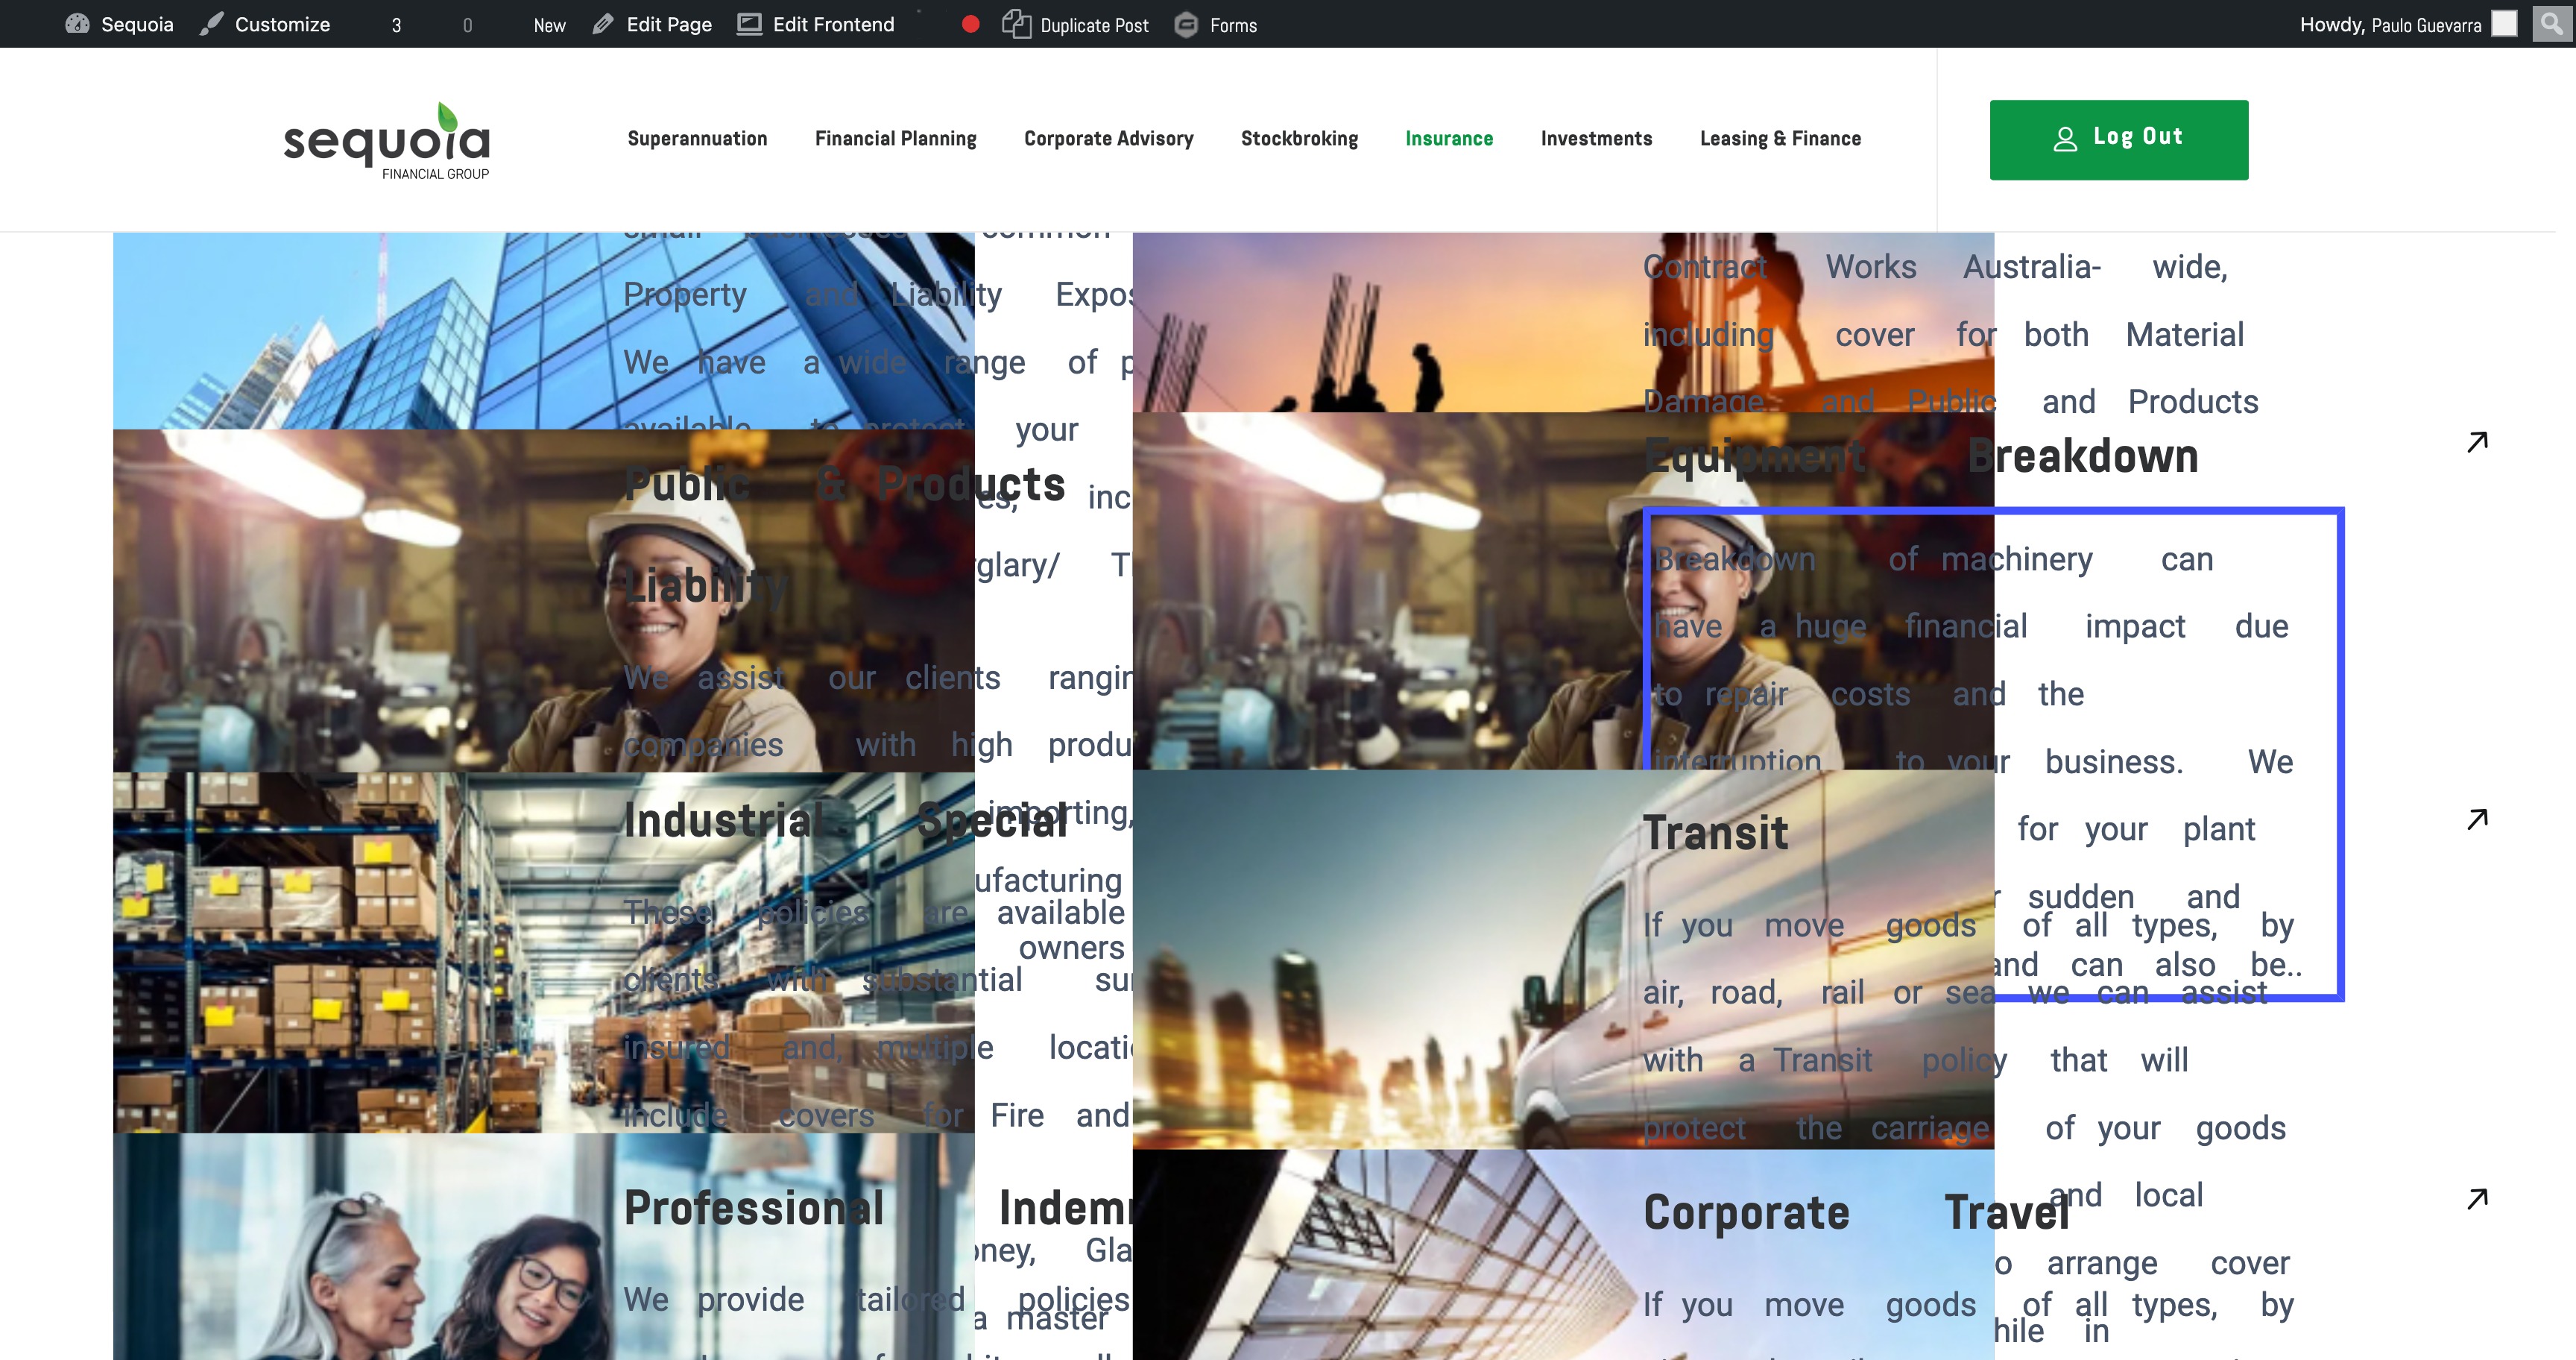The height and width of the screenshot is (1360, 2576).
Task: Click arrow icon beside Corporate Travel card
Action: [x=2477, y=1198]
